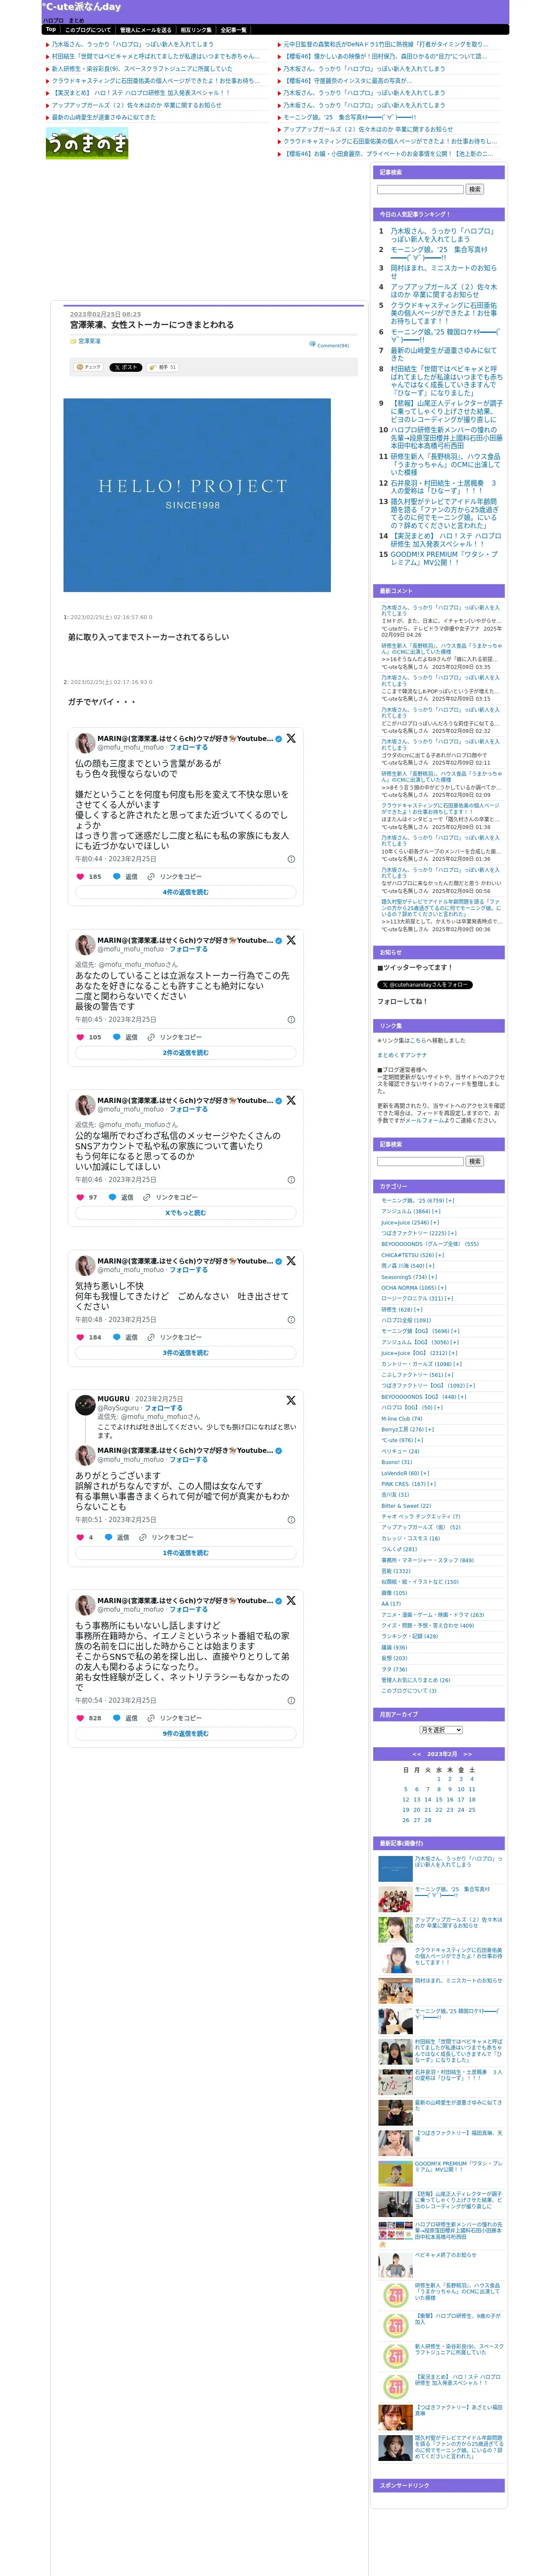Viewport: 551px width, 2576px height.
Task: Expand the ℃-ute (976) category [+]
Action: coord(418,1441)
